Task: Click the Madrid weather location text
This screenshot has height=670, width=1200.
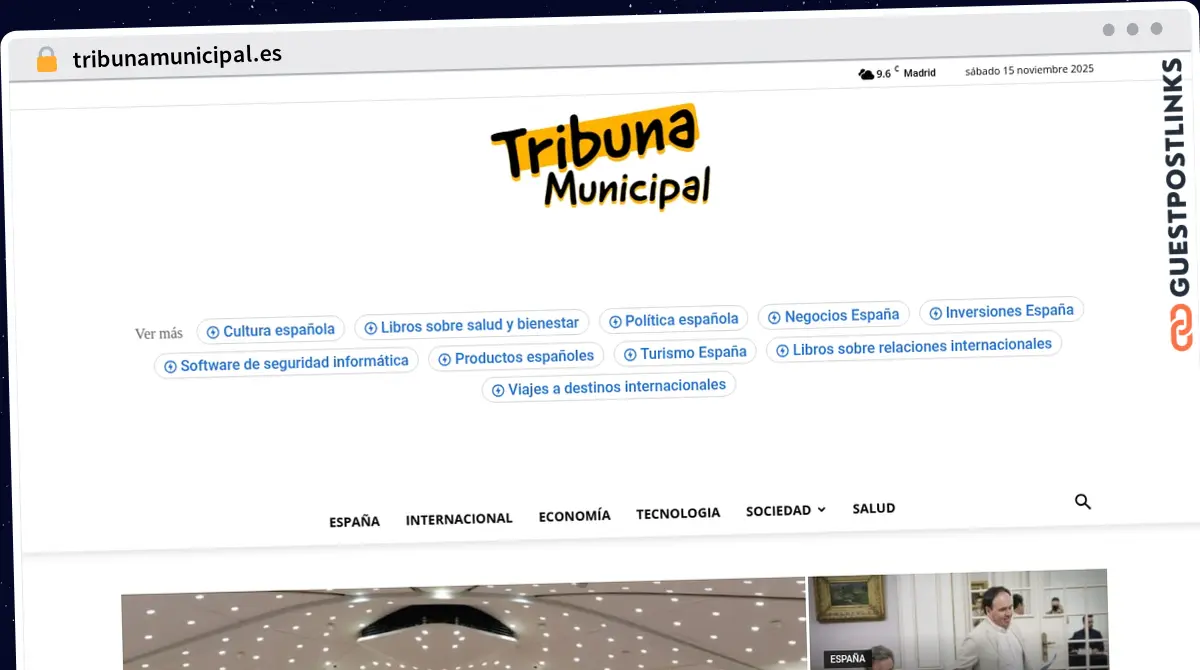Action: (920, 73)
